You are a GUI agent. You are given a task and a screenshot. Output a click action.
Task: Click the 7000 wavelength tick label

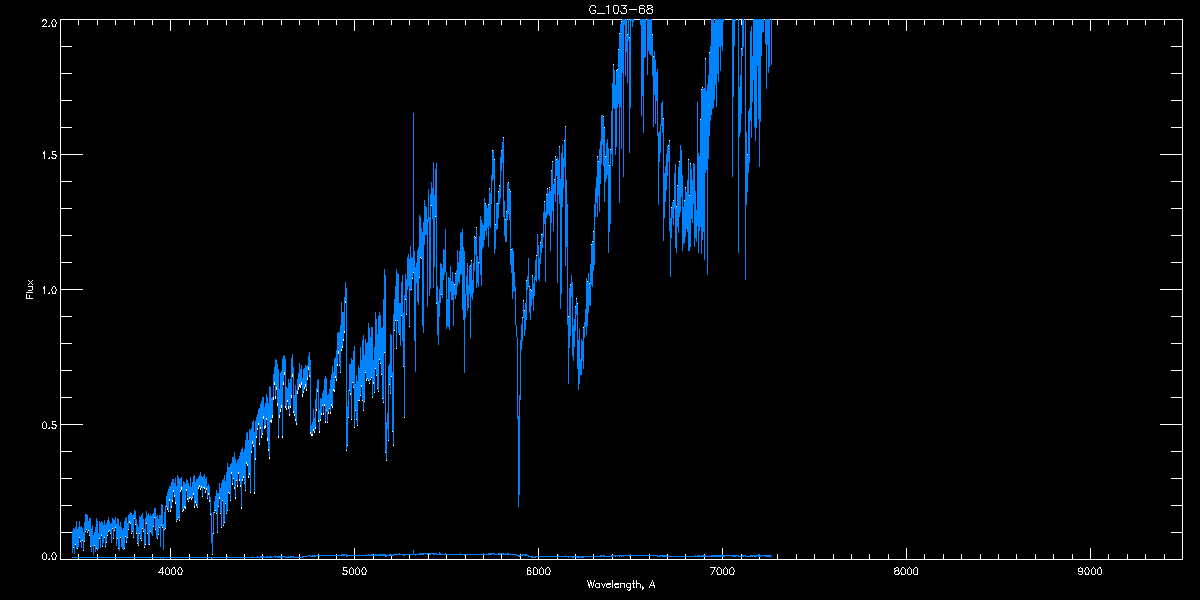(x=722, y=572)
